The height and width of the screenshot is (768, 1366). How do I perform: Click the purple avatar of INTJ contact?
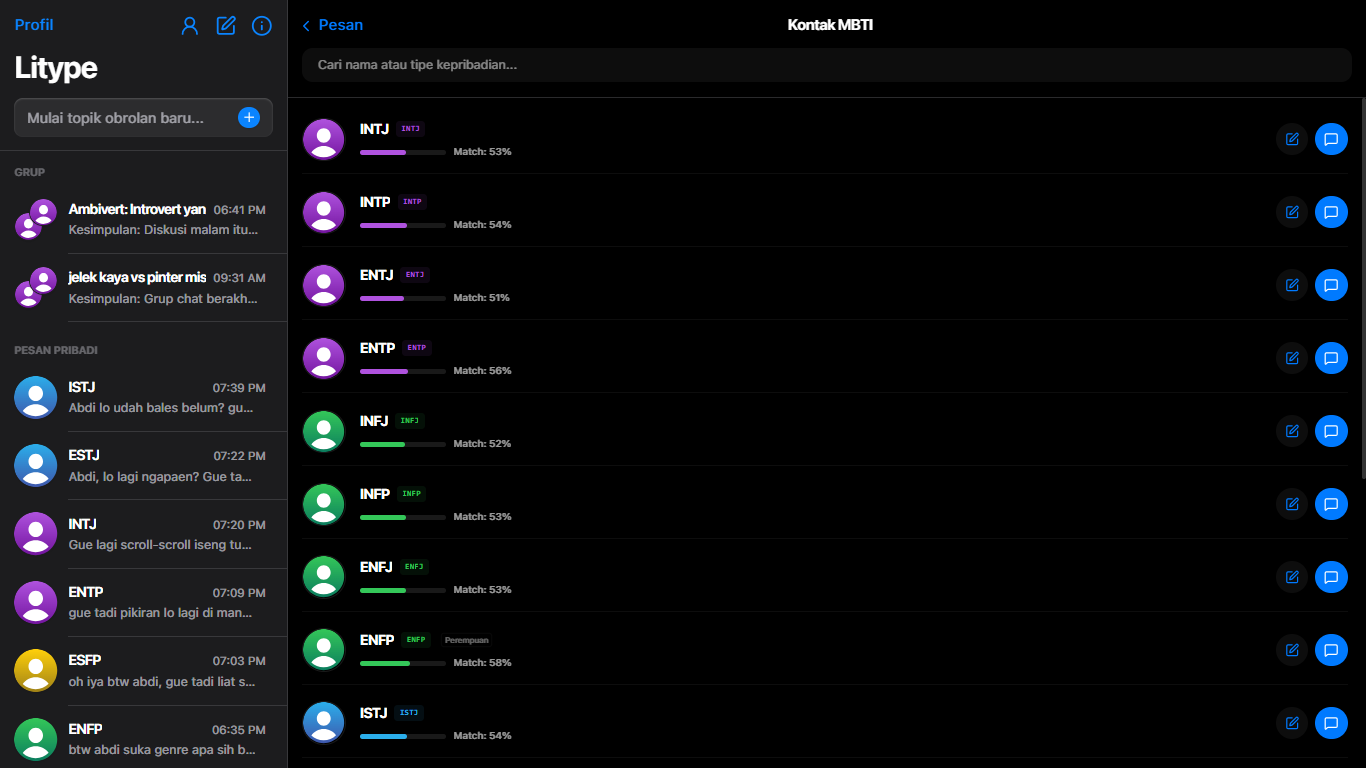click(323, 139)
